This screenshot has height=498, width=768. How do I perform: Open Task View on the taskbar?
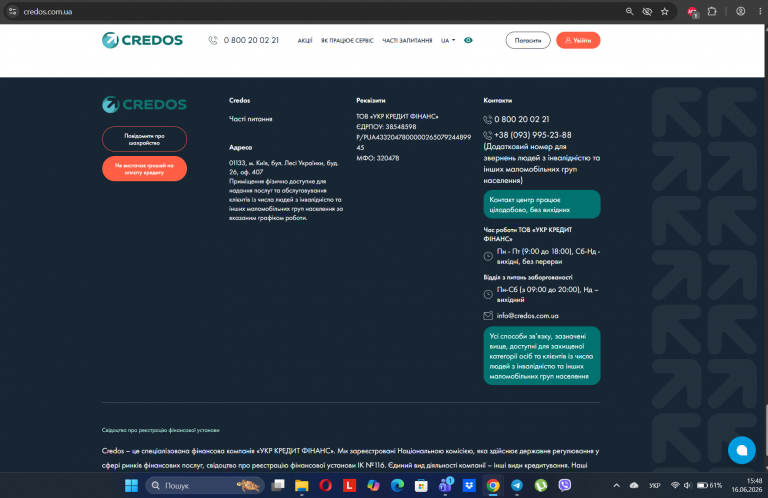(x=278, y=485)
